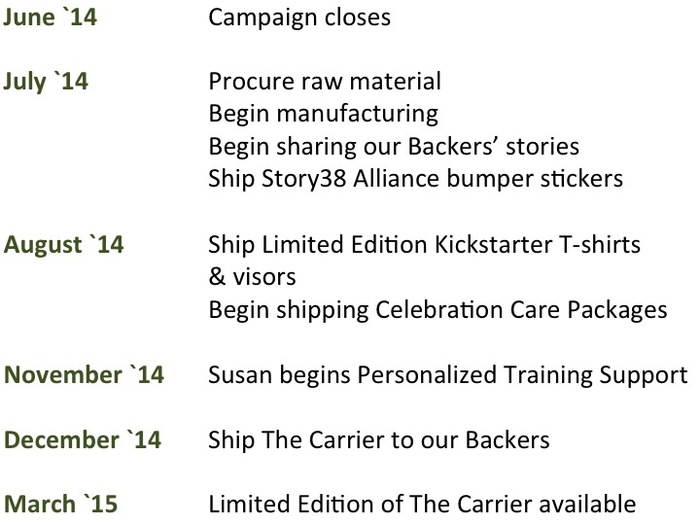Click Ship Story38 Alliance bumper stickers line
The image size is (700, 525).
point(415,179)
